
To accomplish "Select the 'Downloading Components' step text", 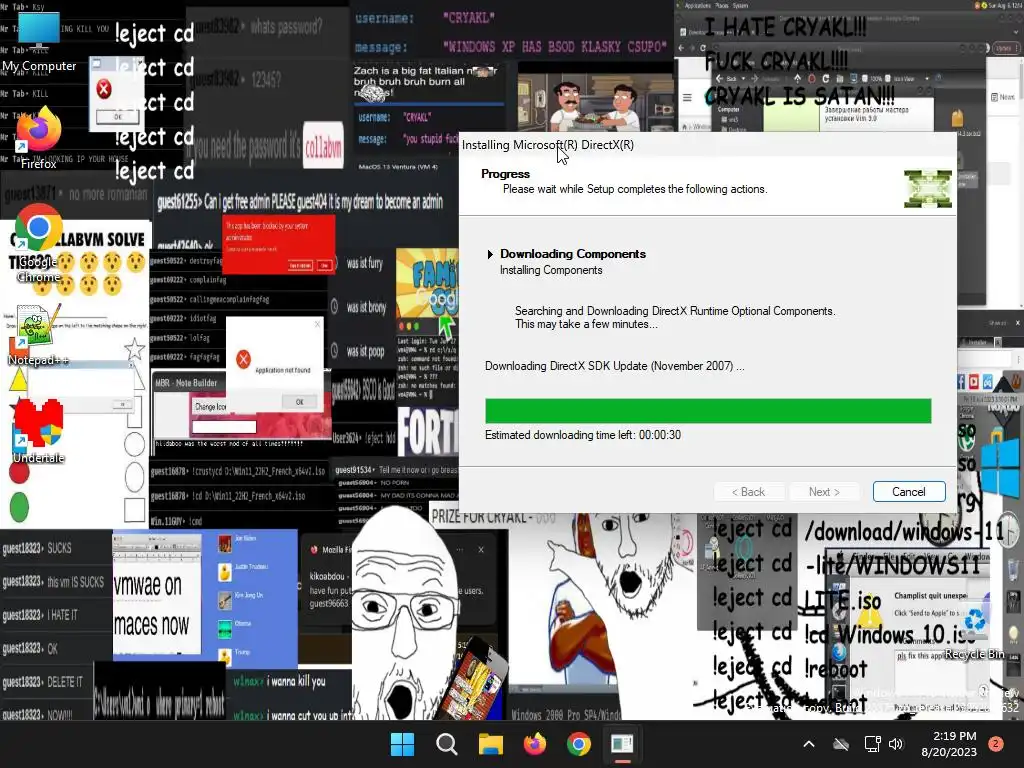I will coord(573,254).
